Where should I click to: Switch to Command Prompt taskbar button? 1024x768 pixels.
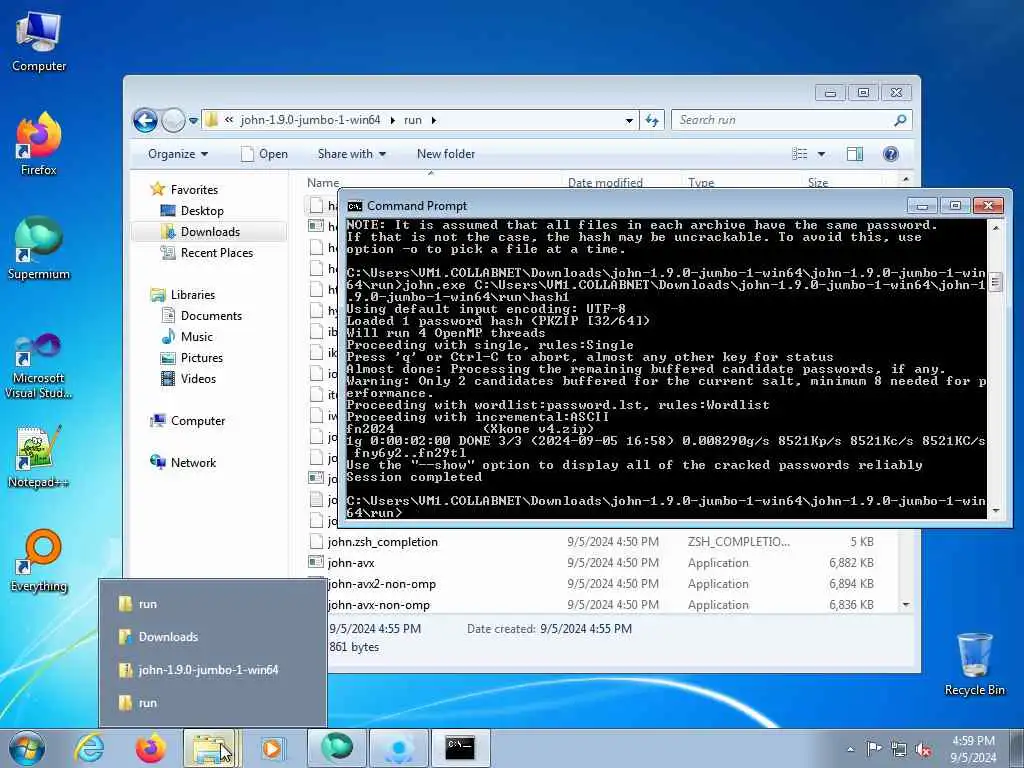coord(460,748)
